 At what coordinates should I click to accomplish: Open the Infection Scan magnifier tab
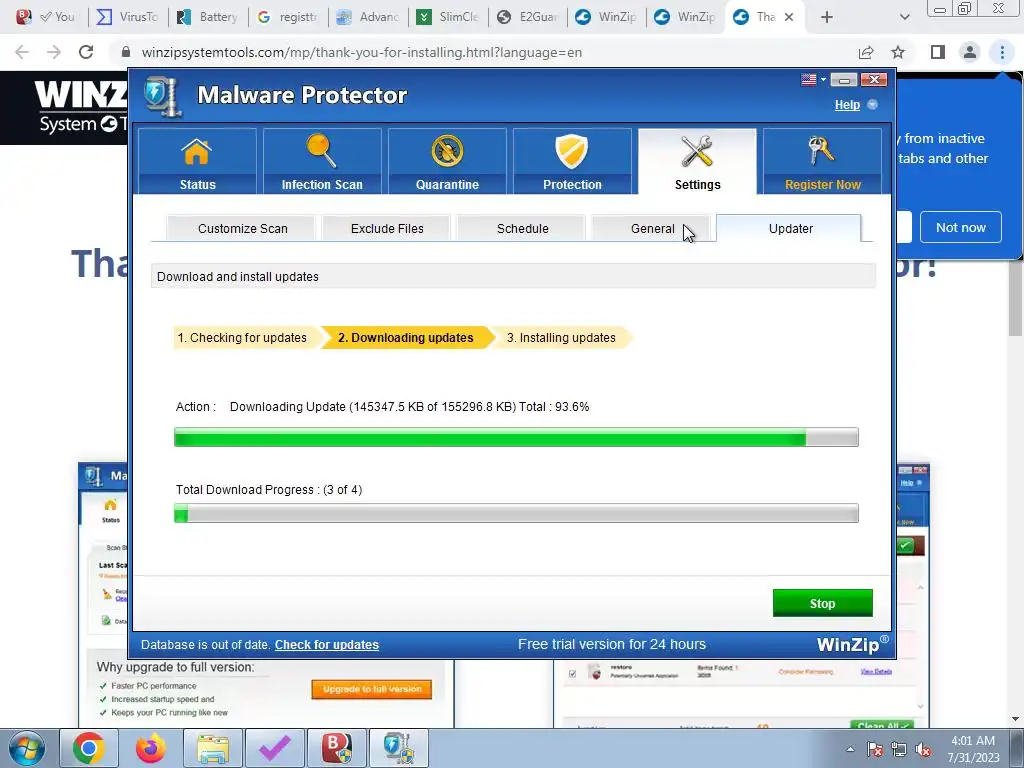pos(322,161)
